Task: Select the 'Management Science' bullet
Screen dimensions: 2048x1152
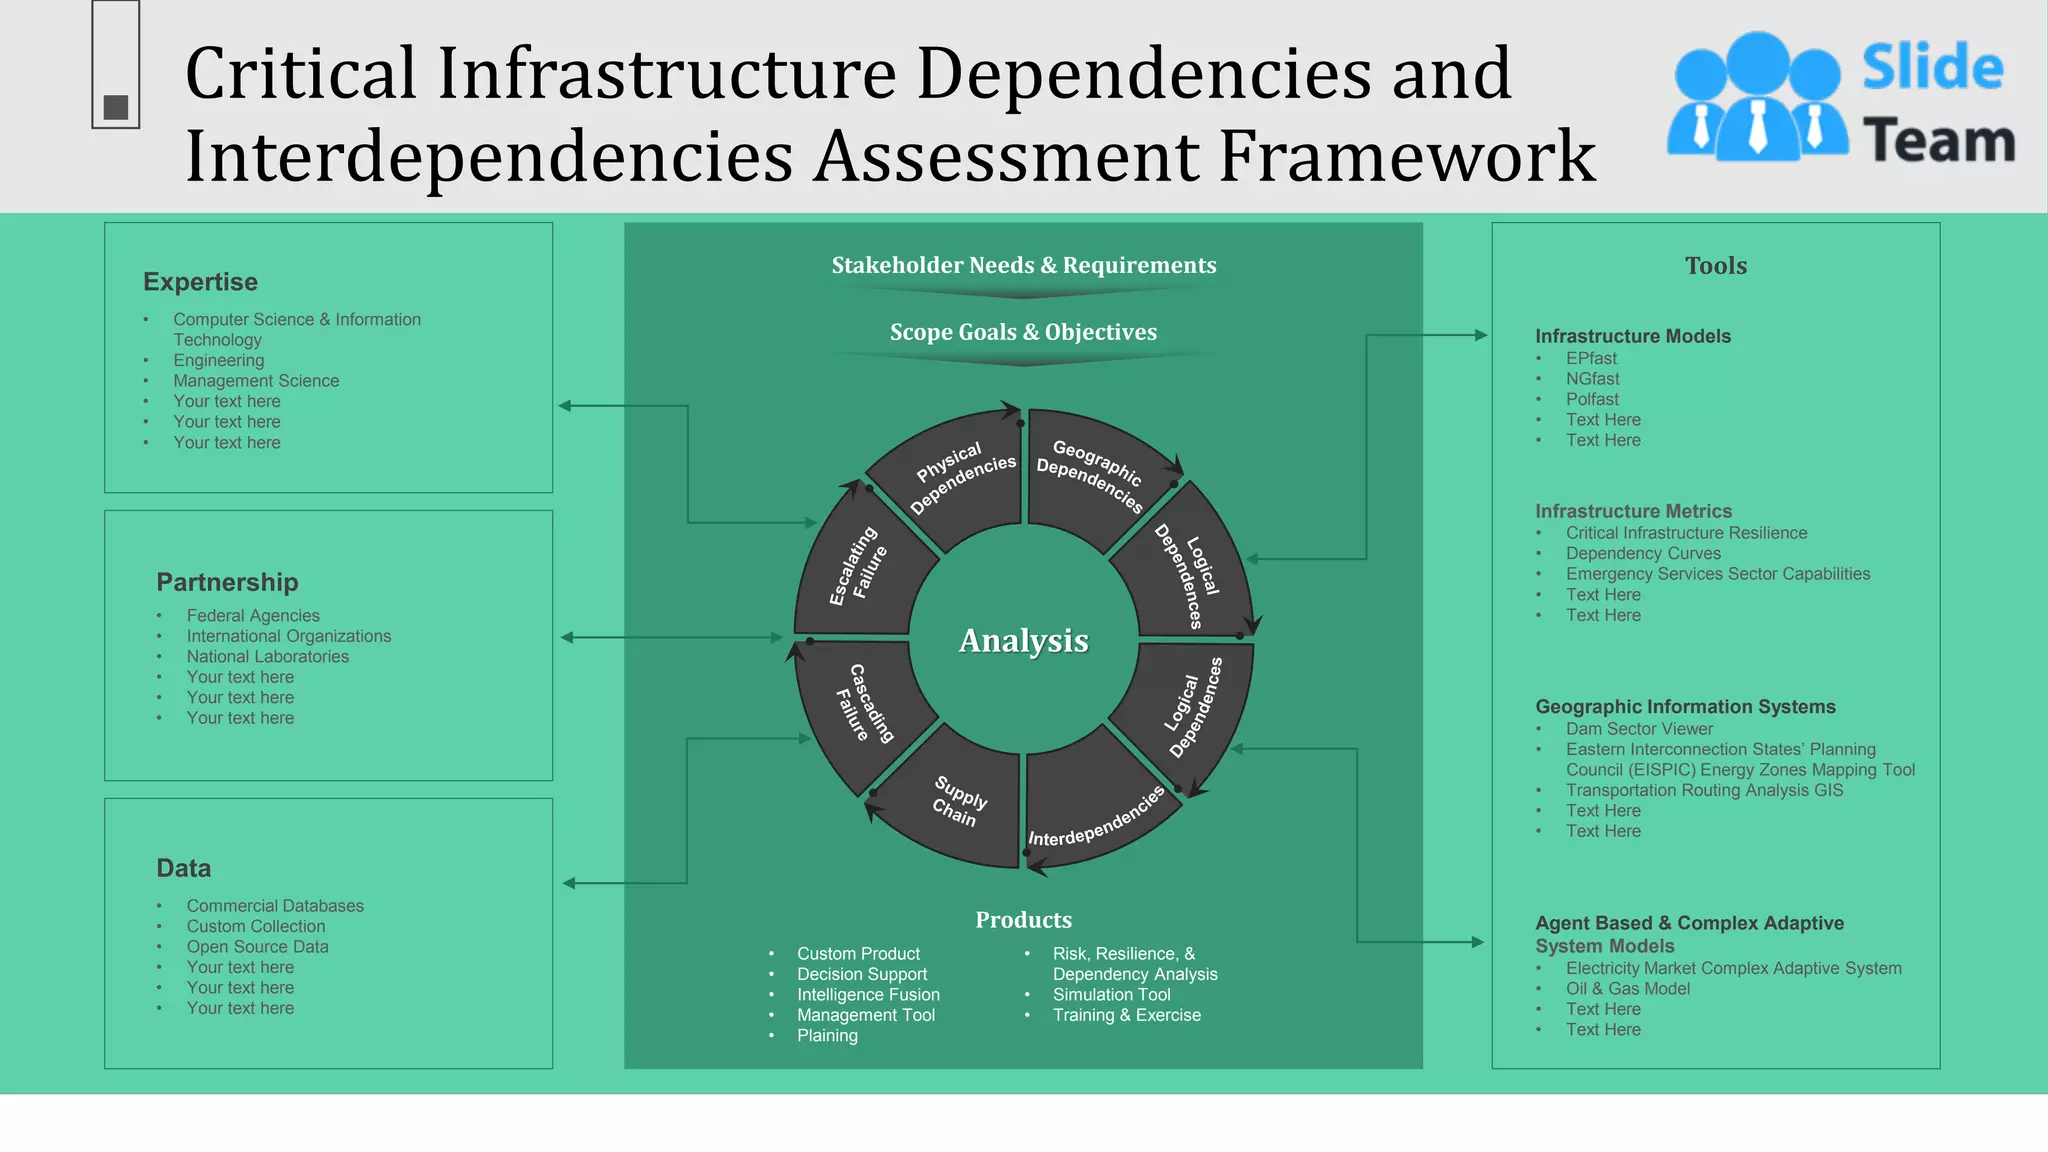Action: click(x=256, y=381)
